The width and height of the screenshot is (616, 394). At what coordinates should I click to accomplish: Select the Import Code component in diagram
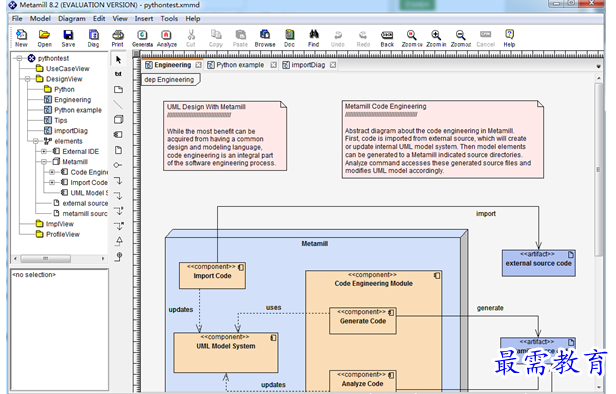212,275
